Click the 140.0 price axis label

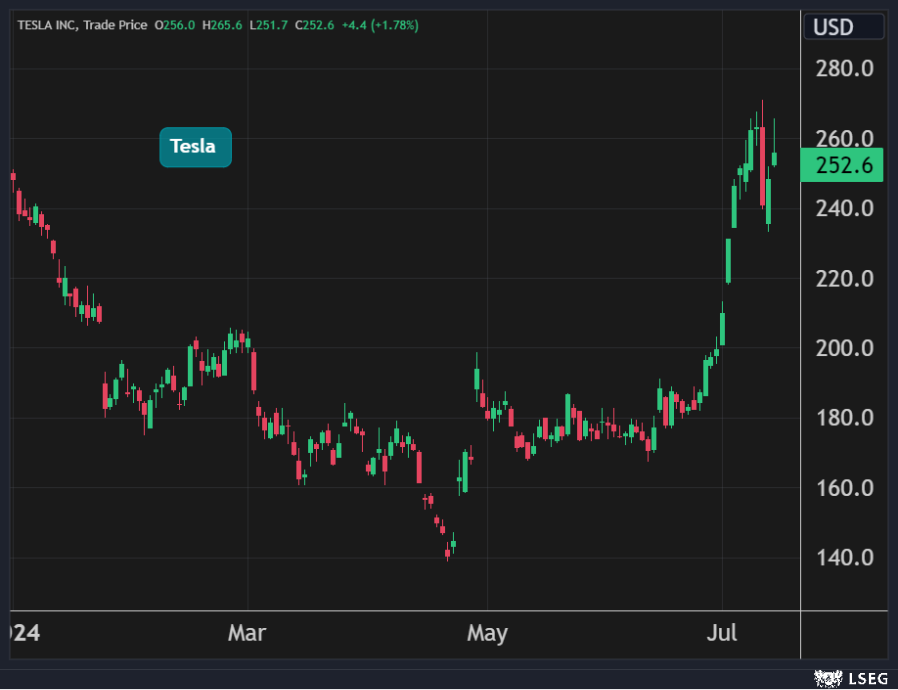point(847,557)
